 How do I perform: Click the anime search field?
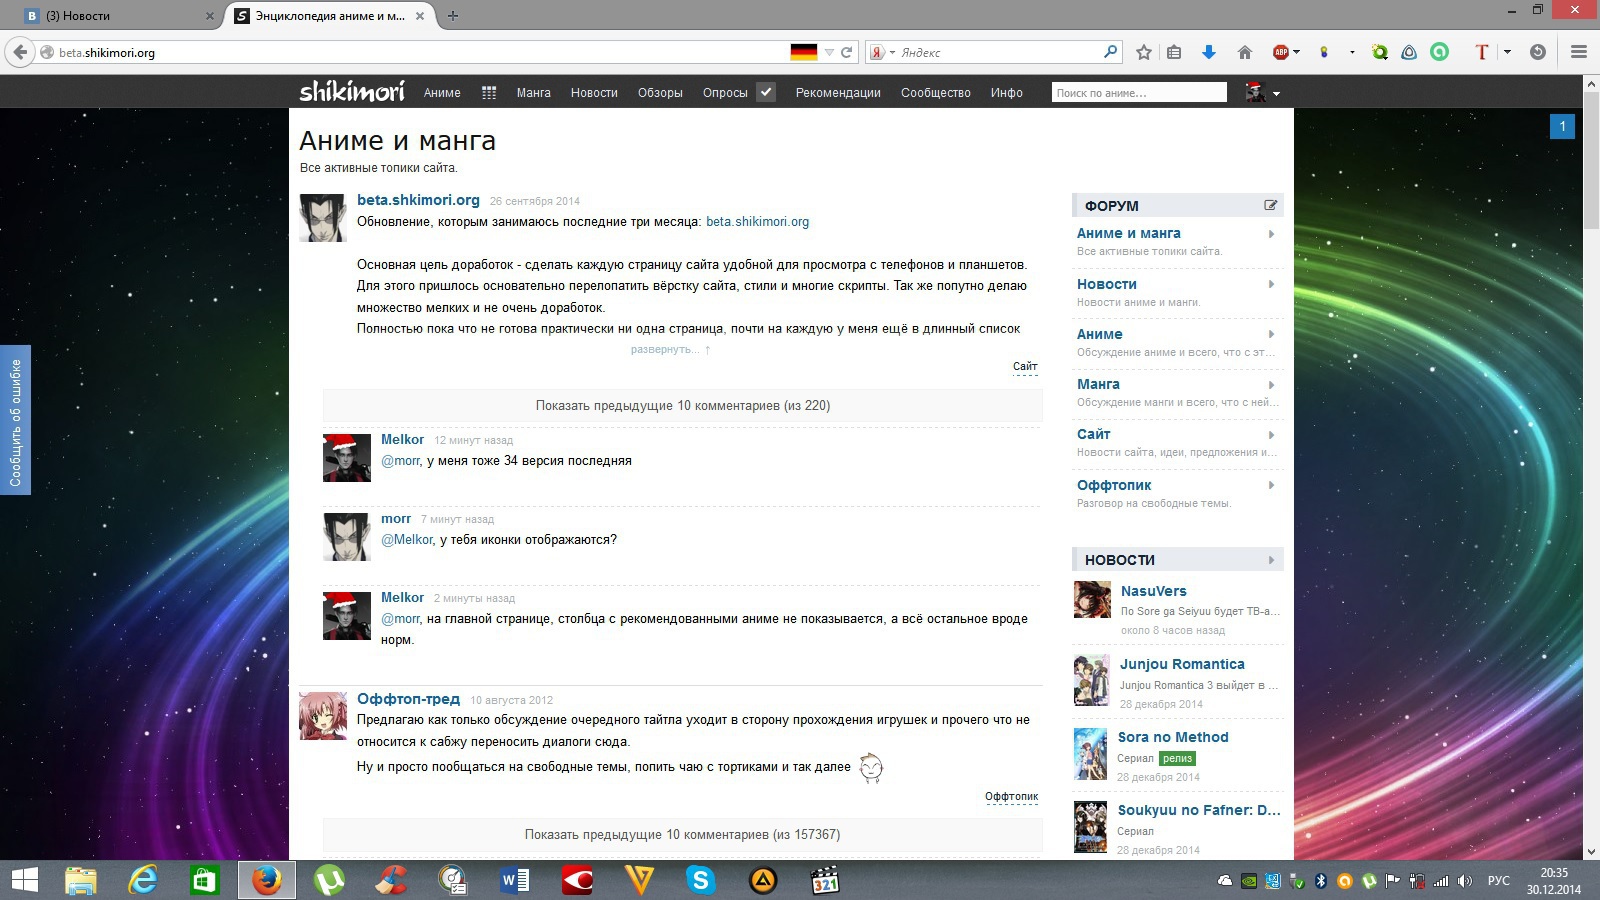[1138, 93]
